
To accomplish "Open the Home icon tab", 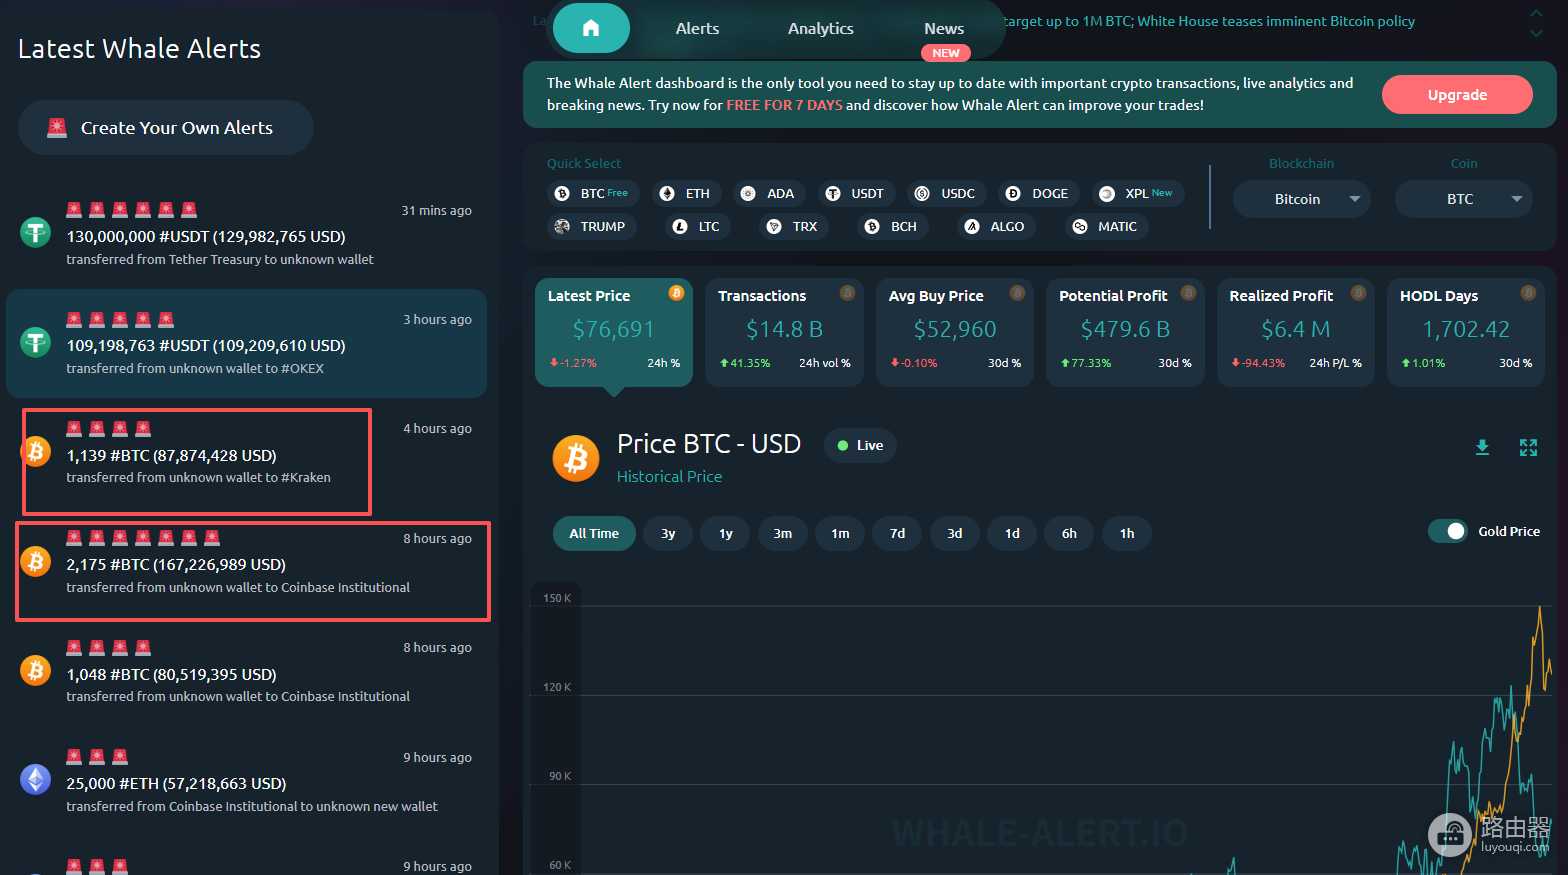I will (x=591, y=28).
